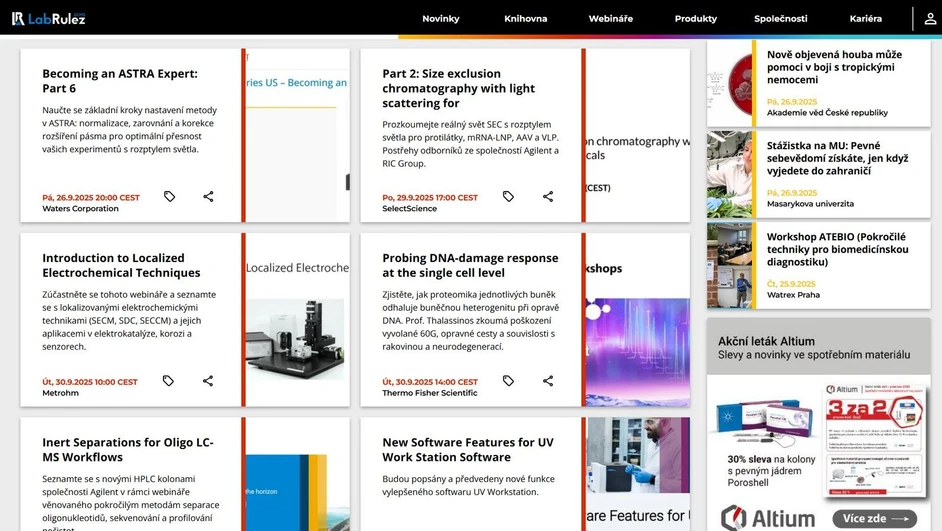Open news about Nově objevená houba
Screen dimensions: 942x531
tap(834, 67)
